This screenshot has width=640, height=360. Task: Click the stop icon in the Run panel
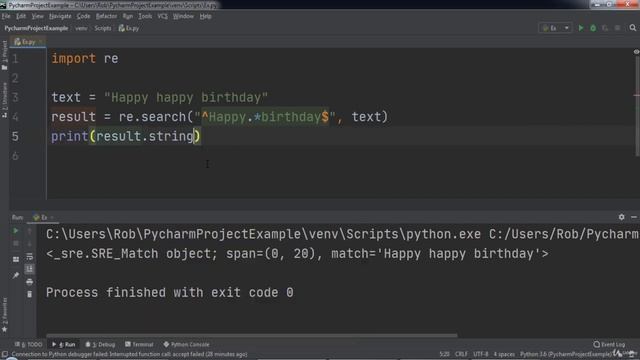(16, 244)
